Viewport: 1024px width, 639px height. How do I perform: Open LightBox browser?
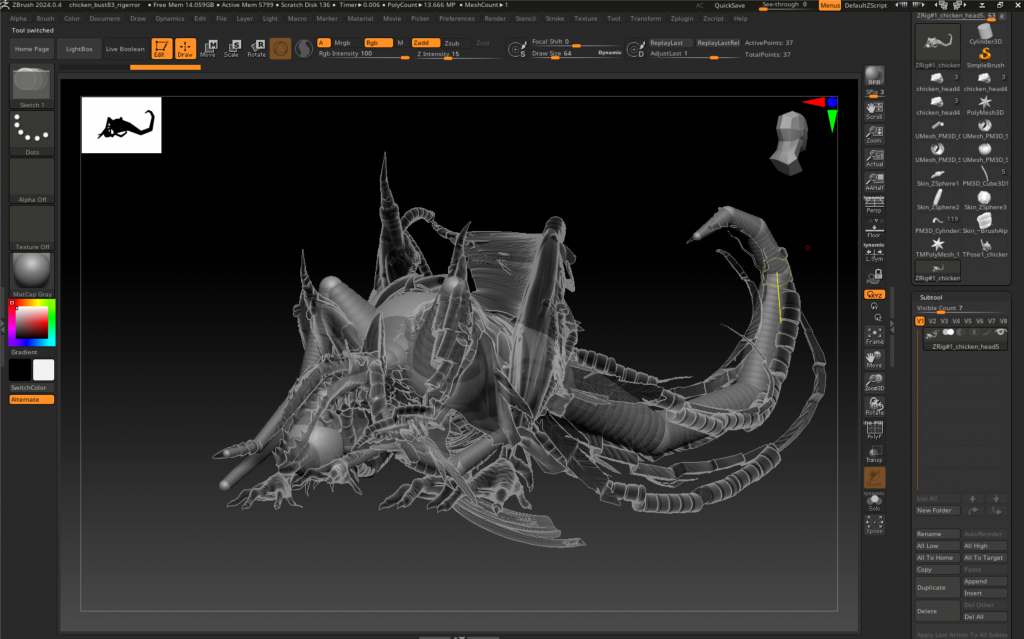click(79, 49)
